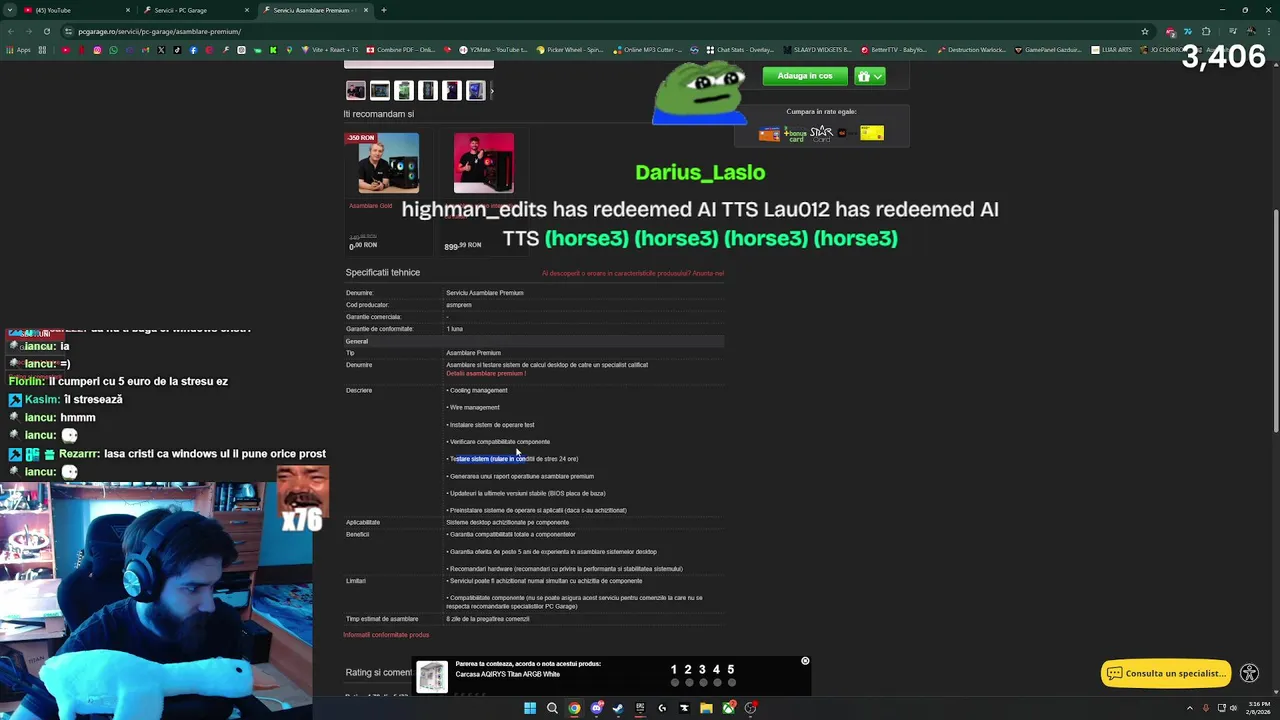Expand the gift options dropdown

(x=869, y=76)
